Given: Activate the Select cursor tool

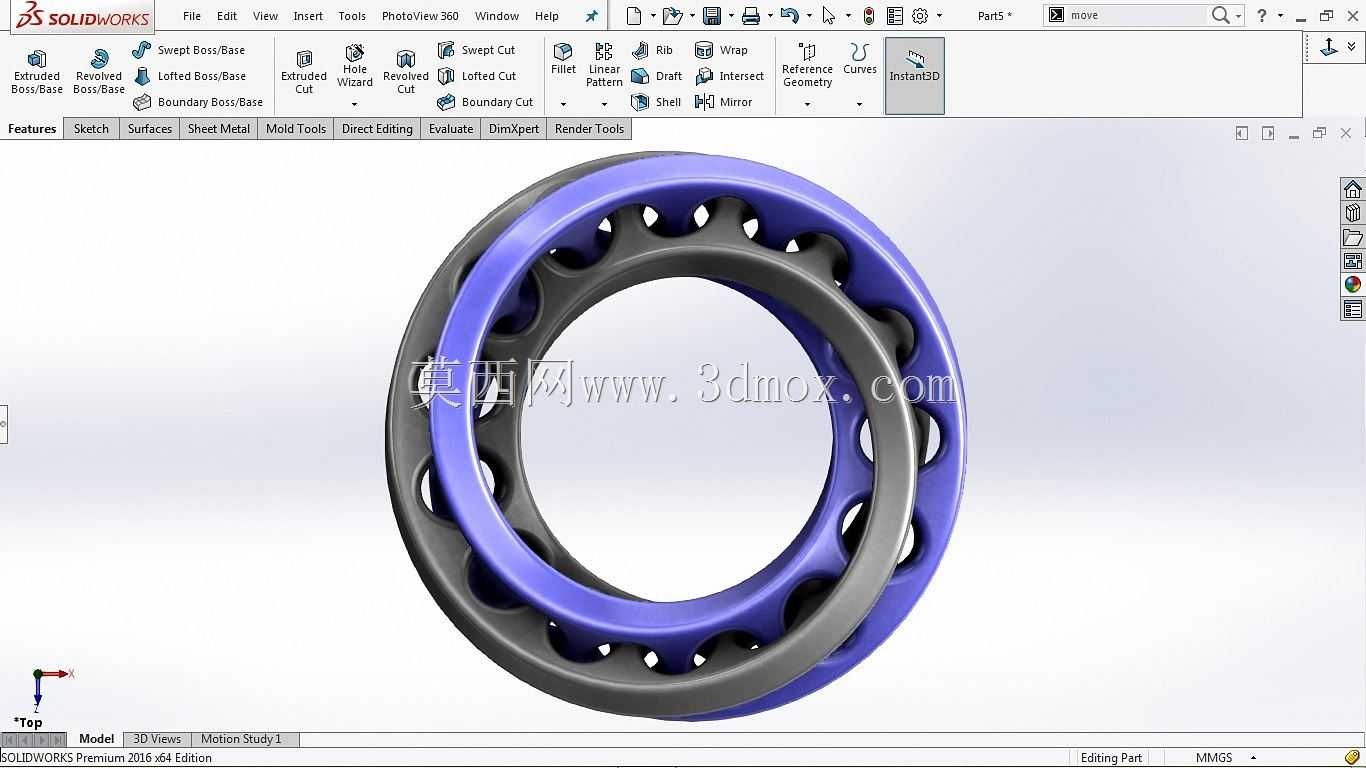Looking at the screenshot, I should [x=829, y=16].
